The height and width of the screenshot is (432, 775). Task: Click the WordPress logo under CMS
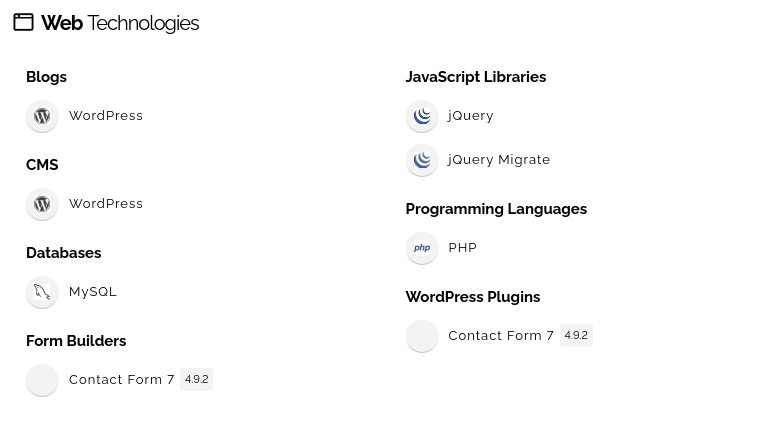[42, 204]
